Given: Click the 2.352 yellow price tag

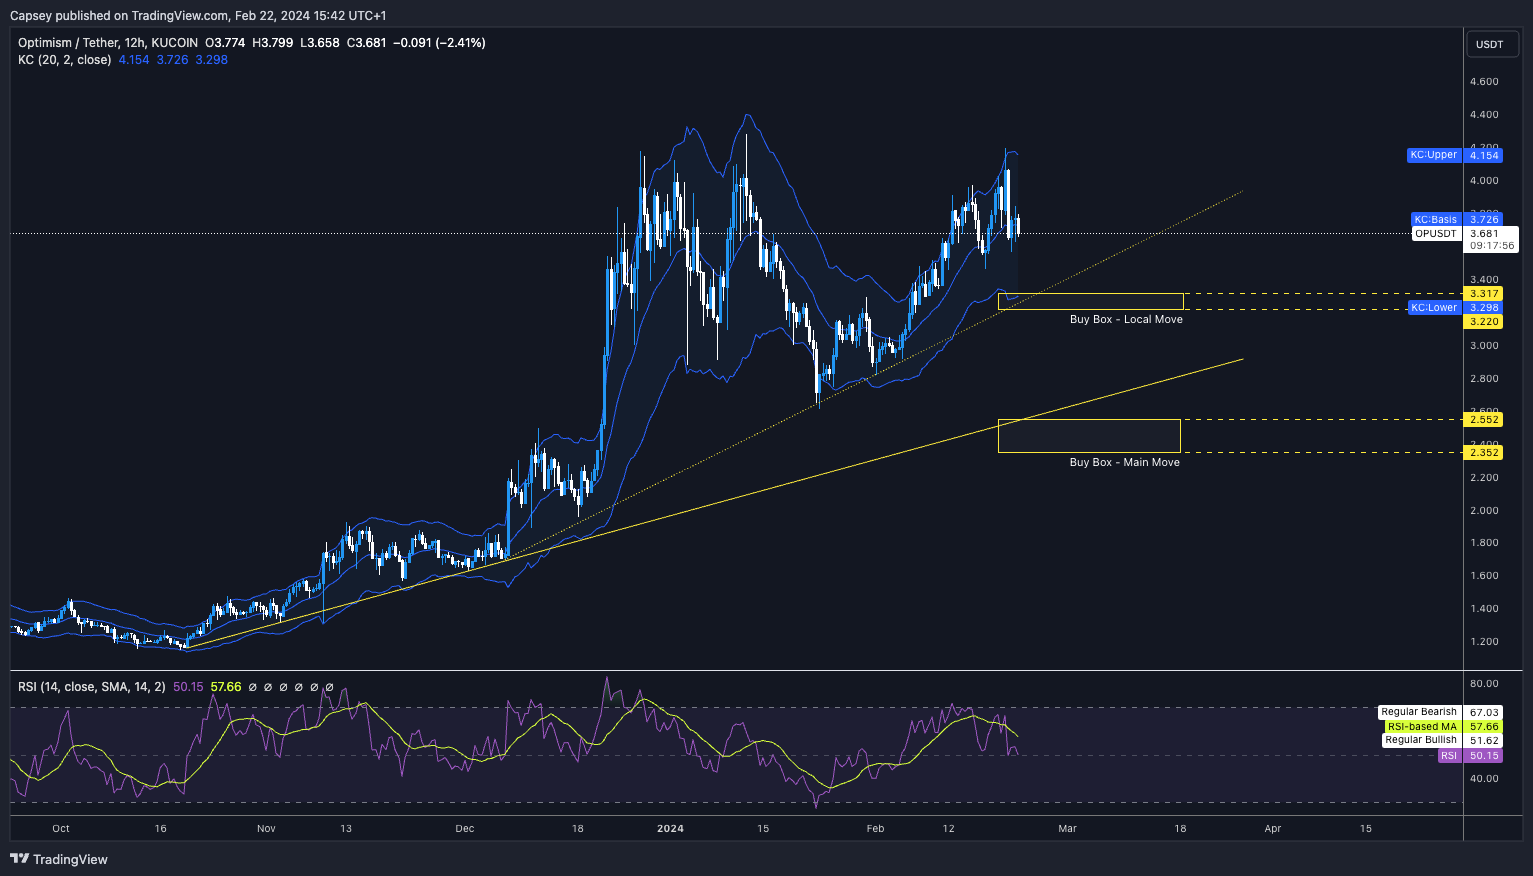Looking at the screenshot, I should pyautogui.click(x=1483, y=453).
